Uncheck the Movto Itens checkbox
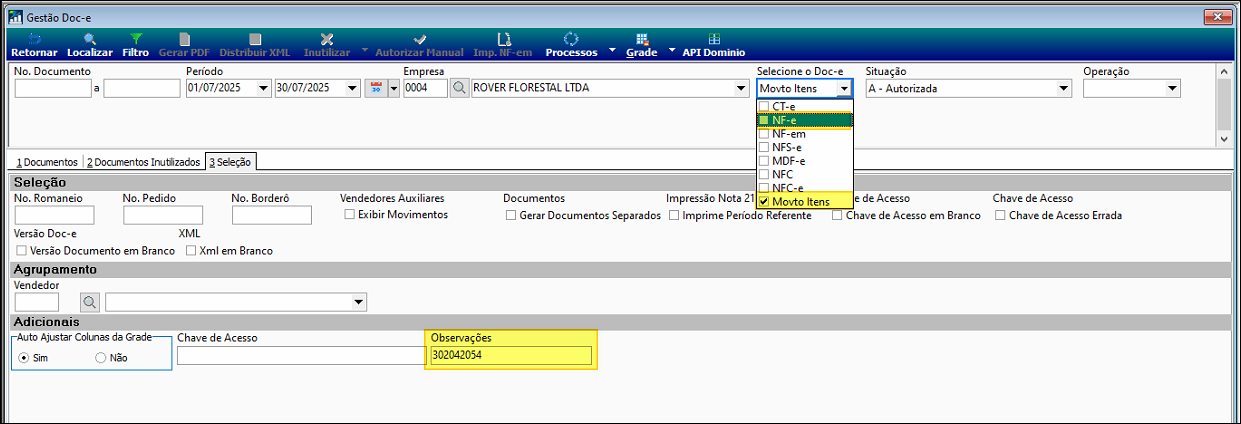The height and width of the screenshot is (424, 1241). click(765, 202)
